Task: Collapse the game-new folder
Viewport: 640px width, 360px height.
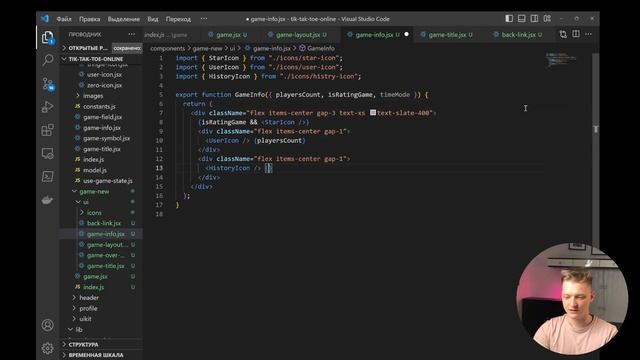Action: coord(94,191)
